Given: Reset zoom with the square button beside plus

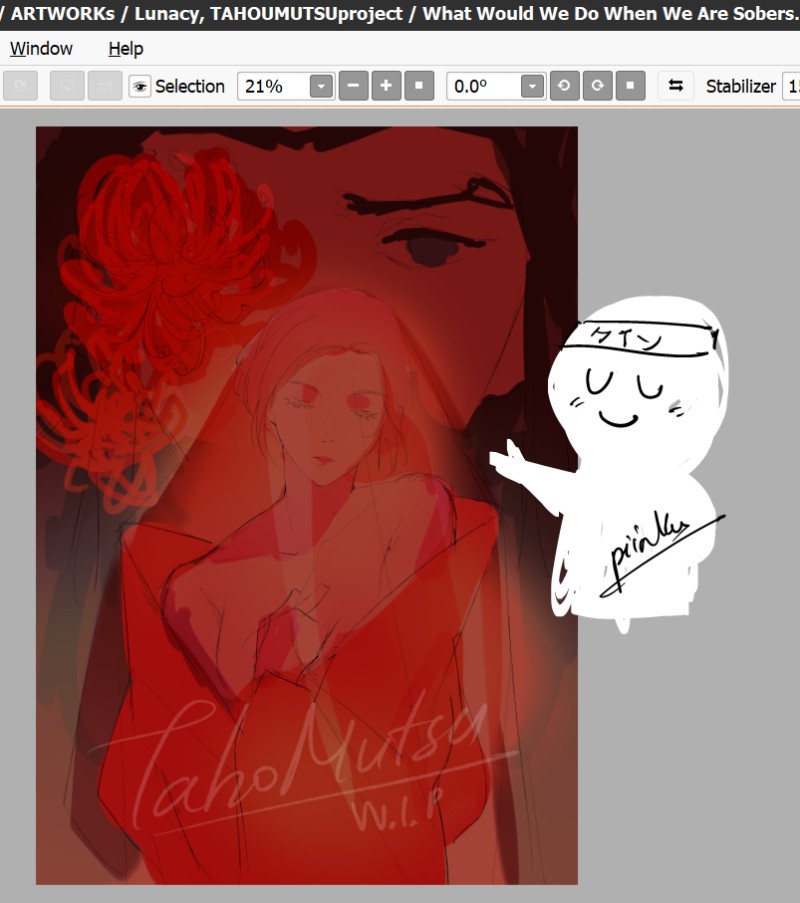Looking at the screenshot, I should (x=419, y=86).
